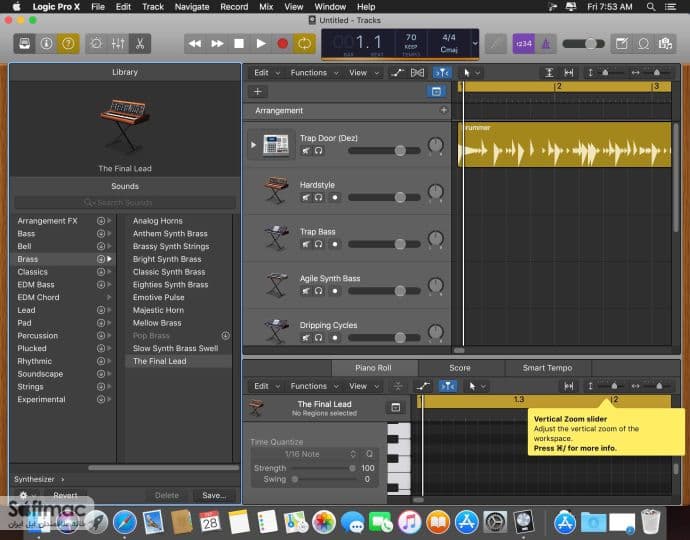Mute the Trap Door (Dez) track
This screenshot has height=540, width=690.
(305, 151)
